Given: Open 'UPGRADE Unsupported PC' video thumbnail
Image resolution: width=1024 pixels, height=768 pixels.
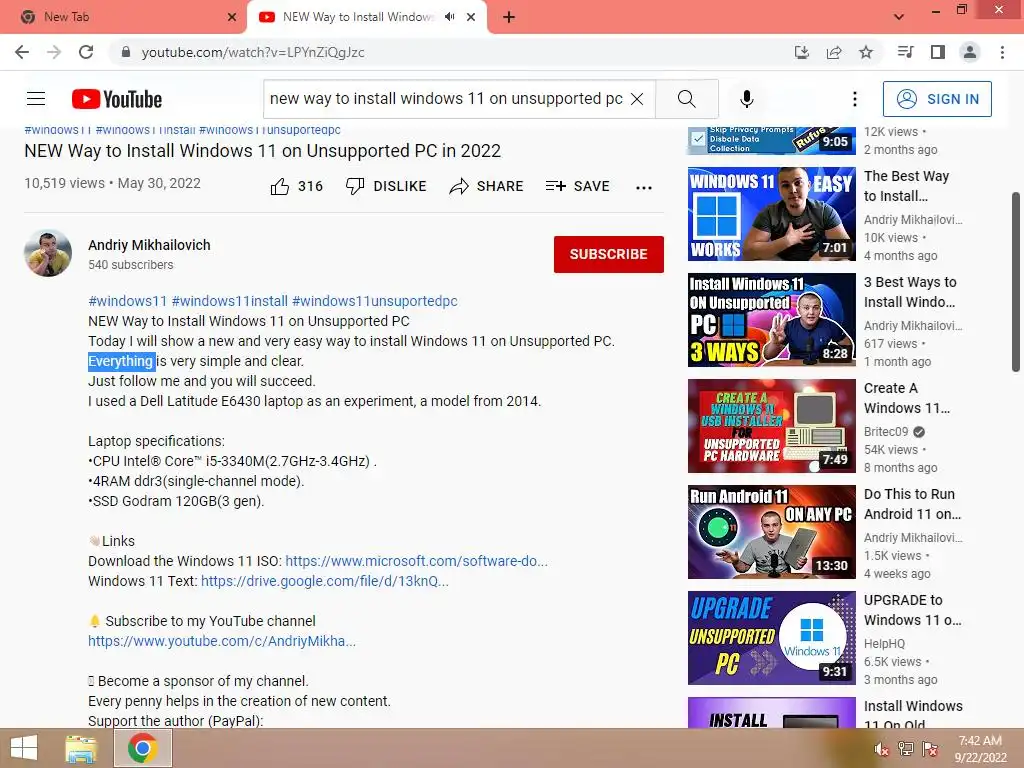Looking at the screenshot, I should tap(771, 638).
